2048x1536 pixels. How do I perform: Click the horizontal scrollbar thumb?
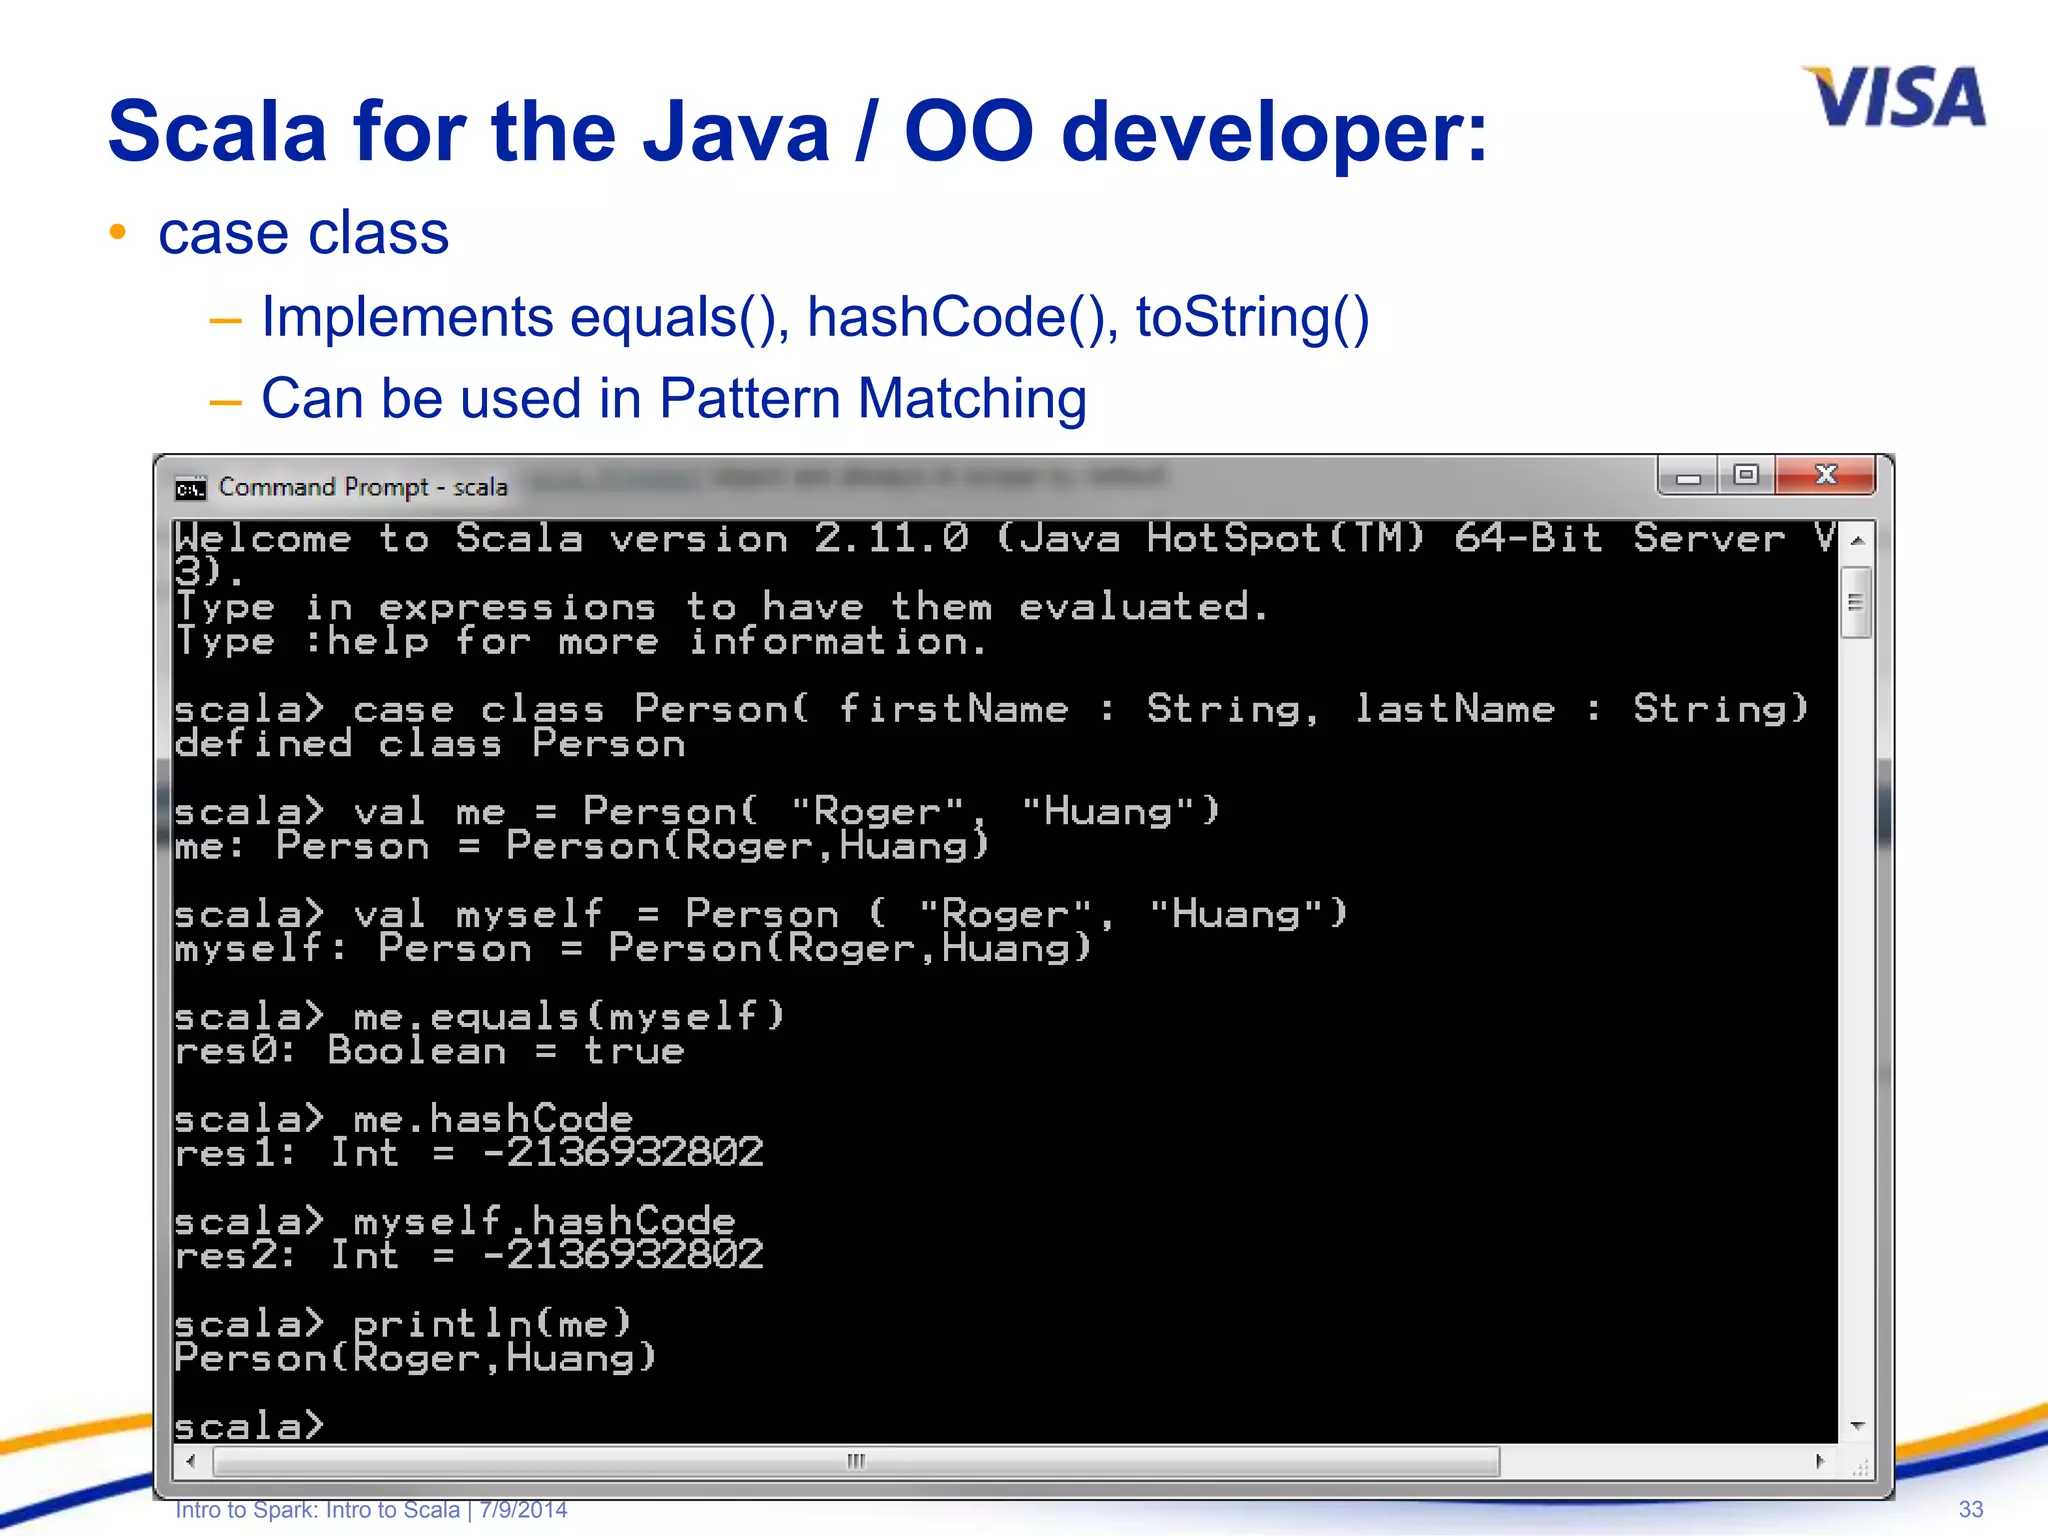(x=857, y=1462)
